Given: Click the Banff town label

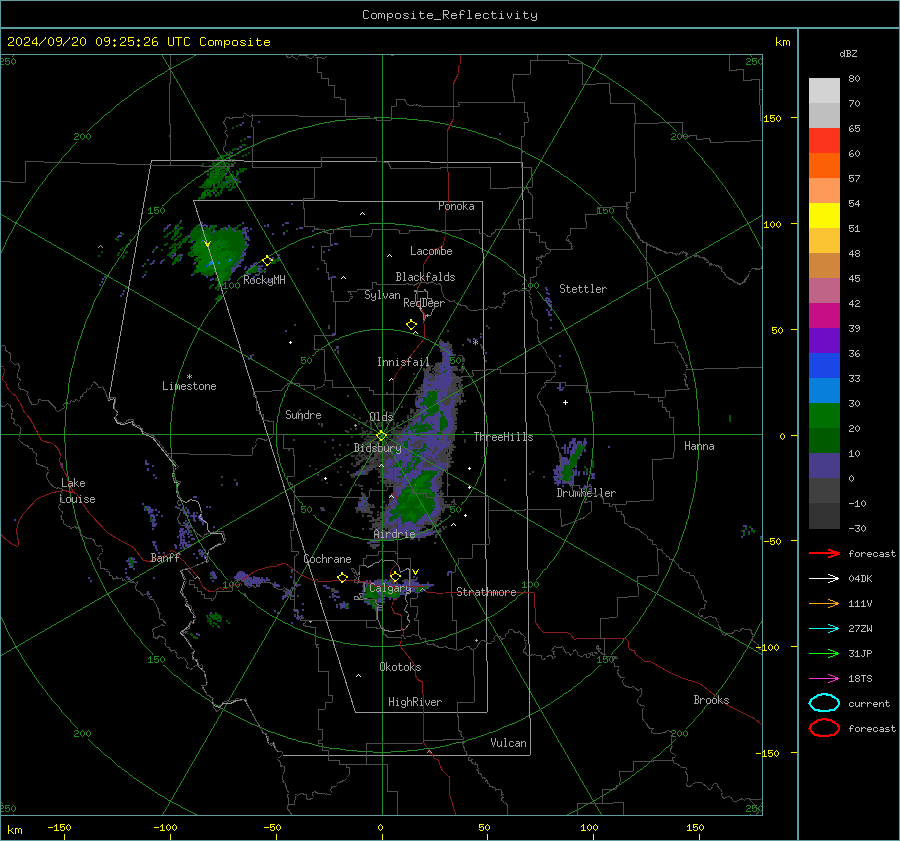Looking at the screenshot, I should 165,558.
